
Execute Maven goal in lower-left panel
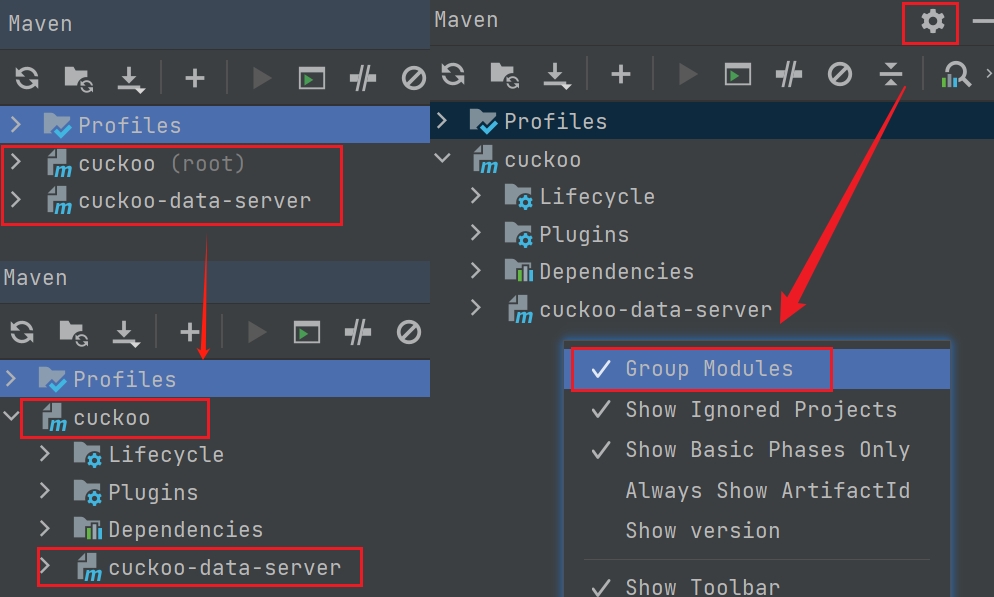[x=307, y=333]
